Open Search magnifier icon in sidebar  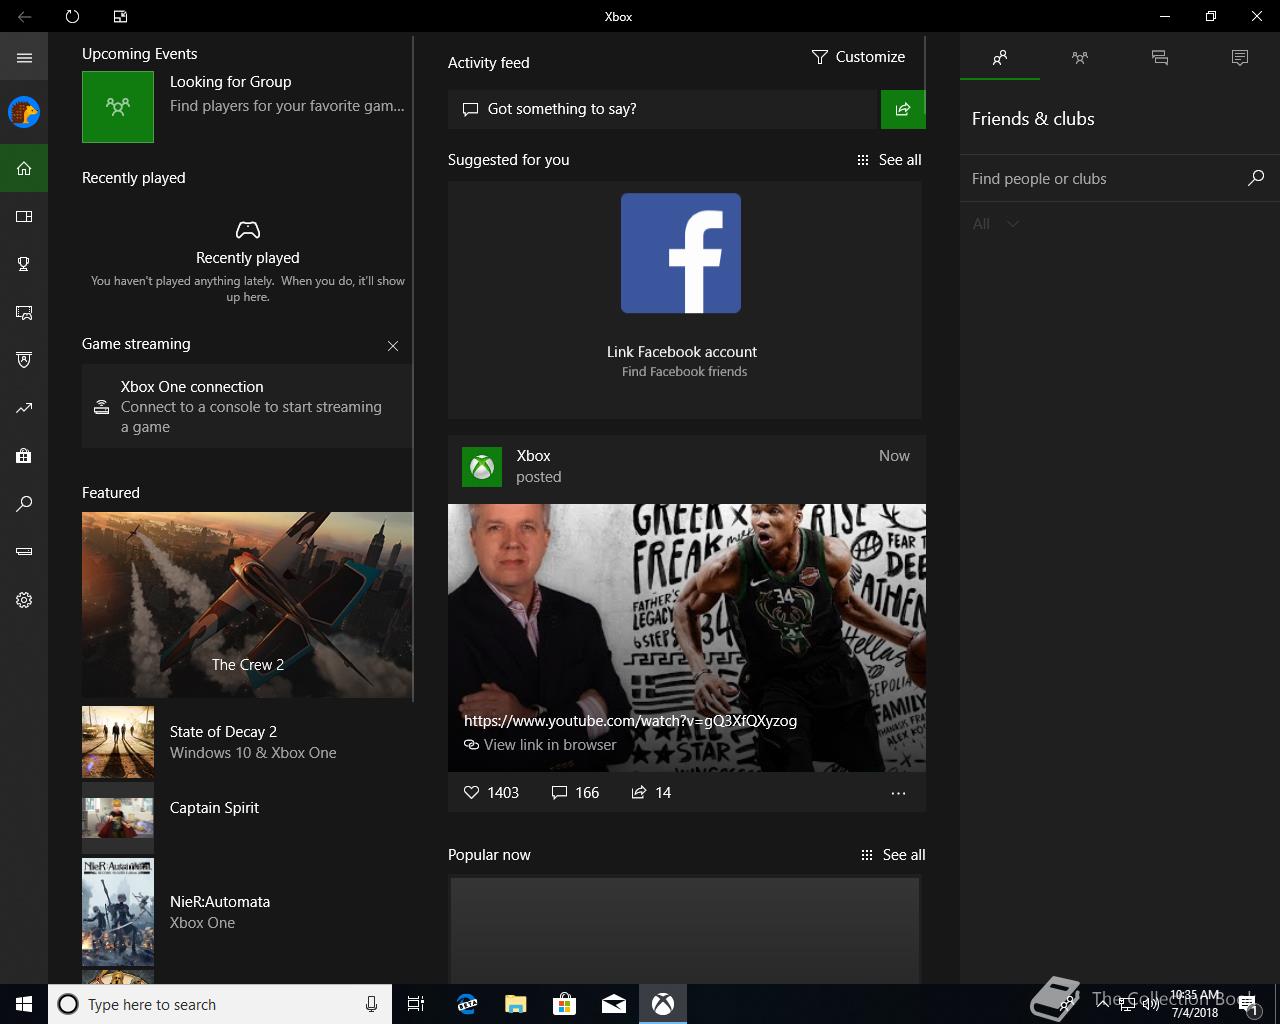(24, 504)
